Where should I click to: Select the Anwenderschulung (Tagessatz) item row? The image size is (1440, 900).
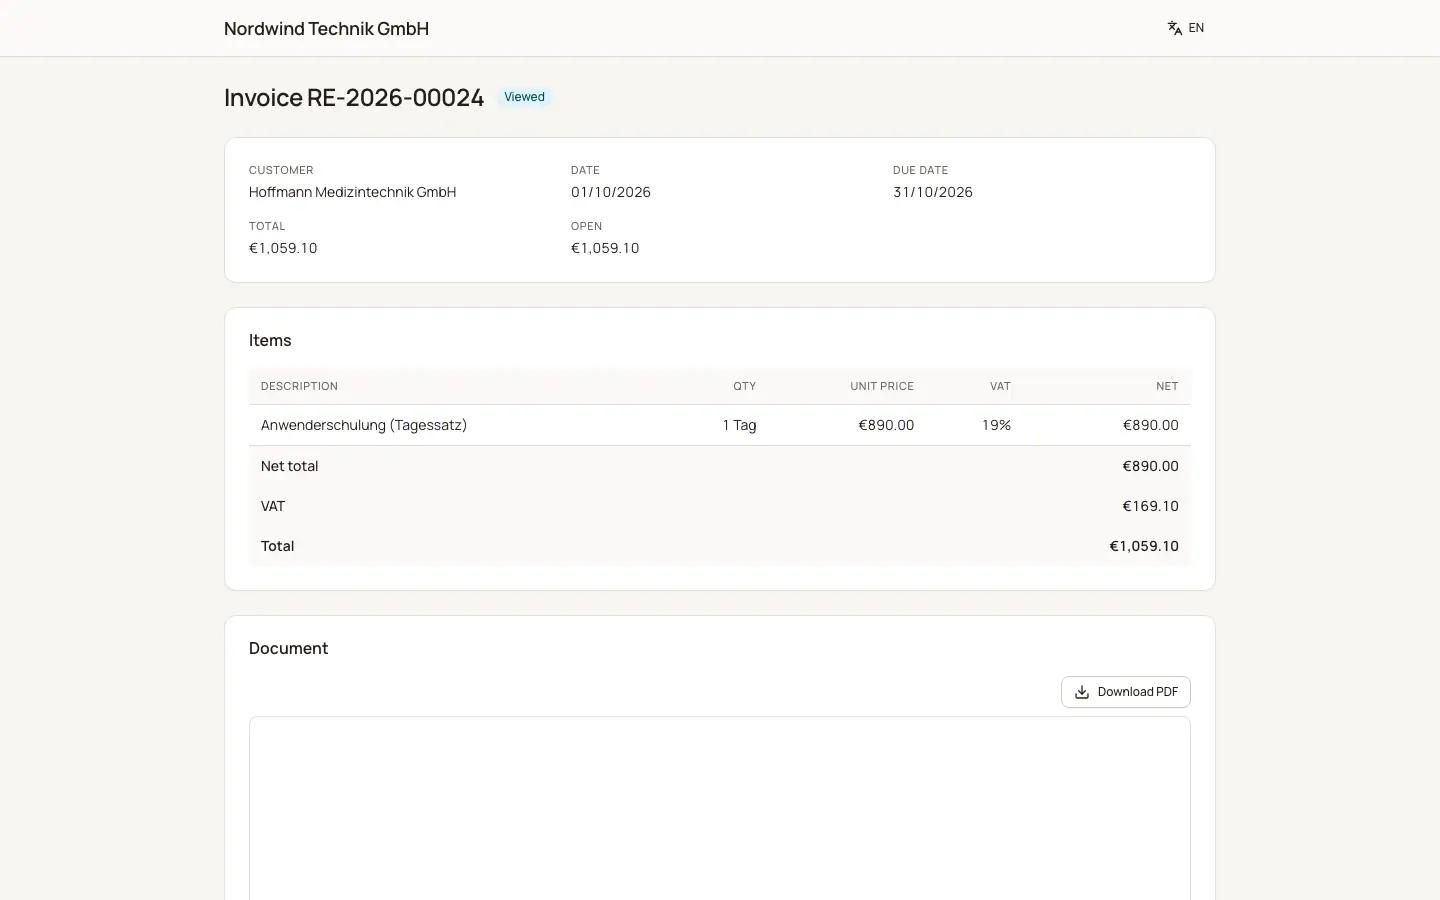[720, 425]
